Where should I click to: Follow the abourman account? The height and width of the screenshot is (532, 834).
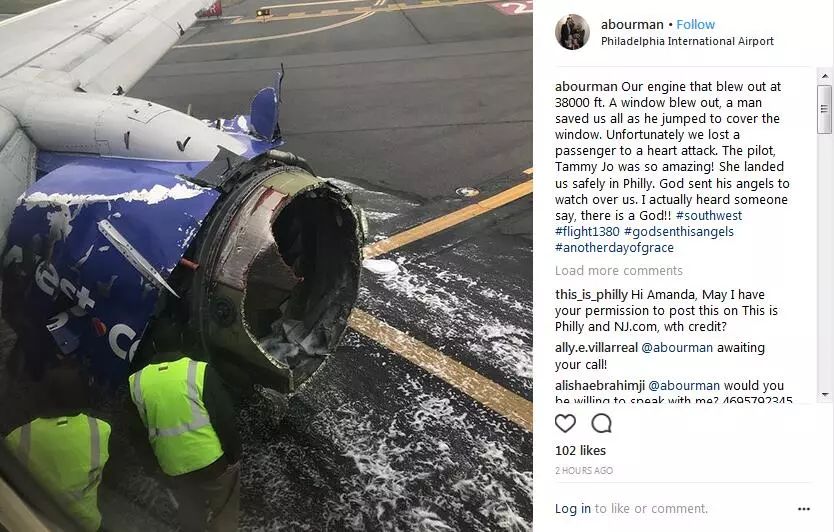coord(695,24)
